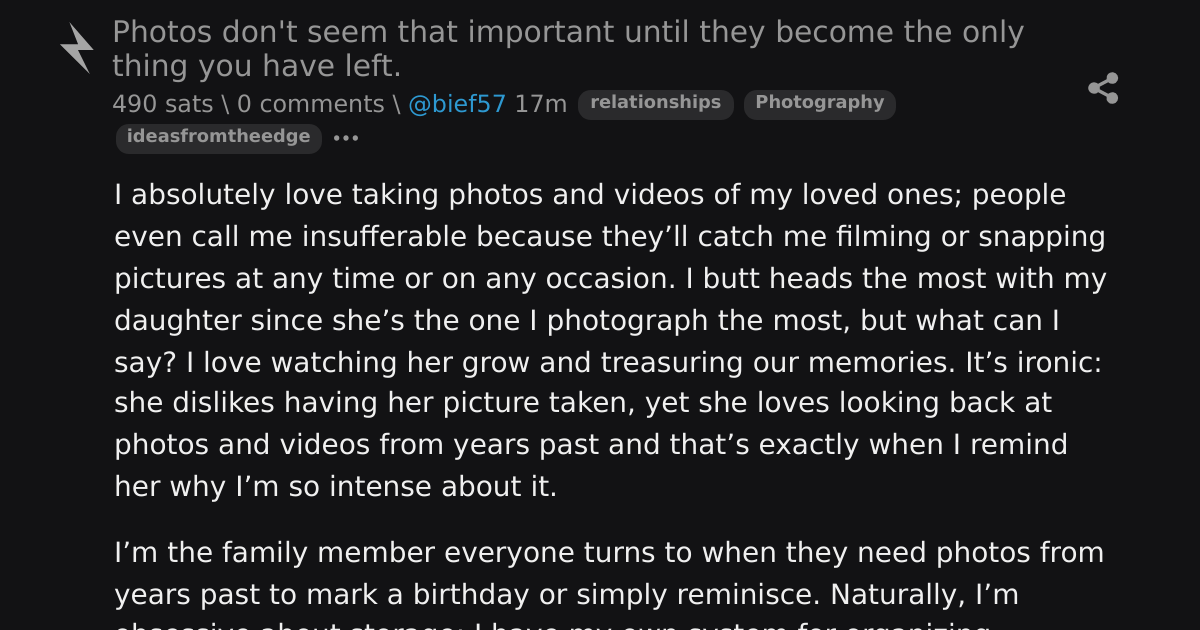Visit the @bief57 user profile
Screen dimensions: 1200x630
[x=456, y=104]
